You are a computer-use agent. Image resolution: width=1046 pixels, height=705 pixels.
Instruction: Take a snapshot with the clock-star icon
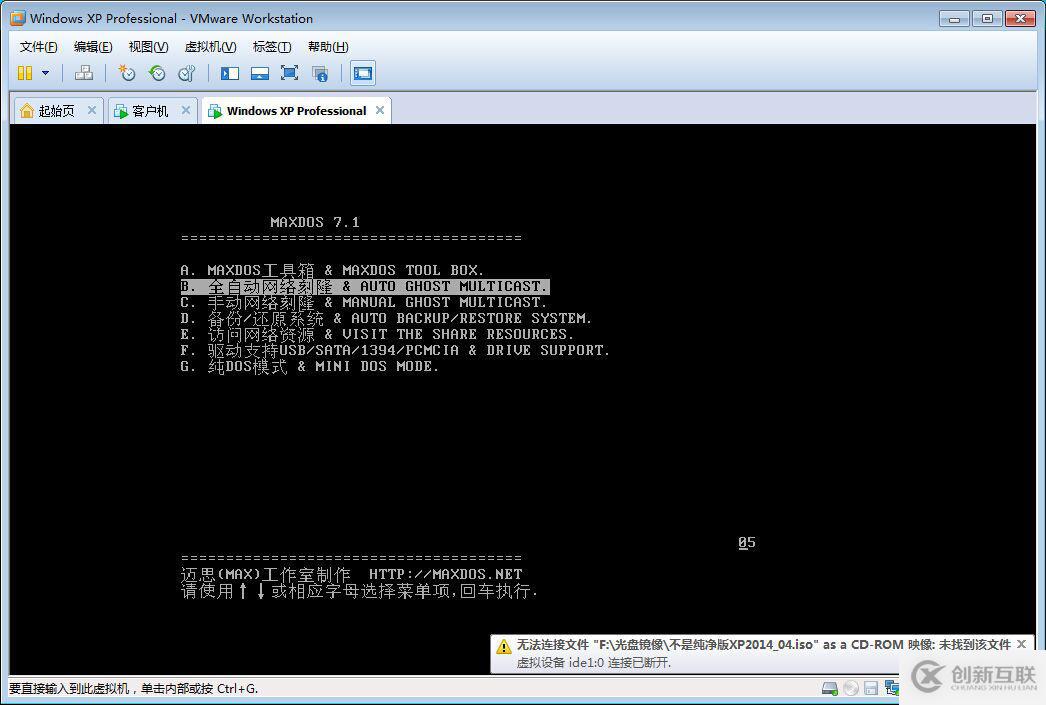(126, 73)
